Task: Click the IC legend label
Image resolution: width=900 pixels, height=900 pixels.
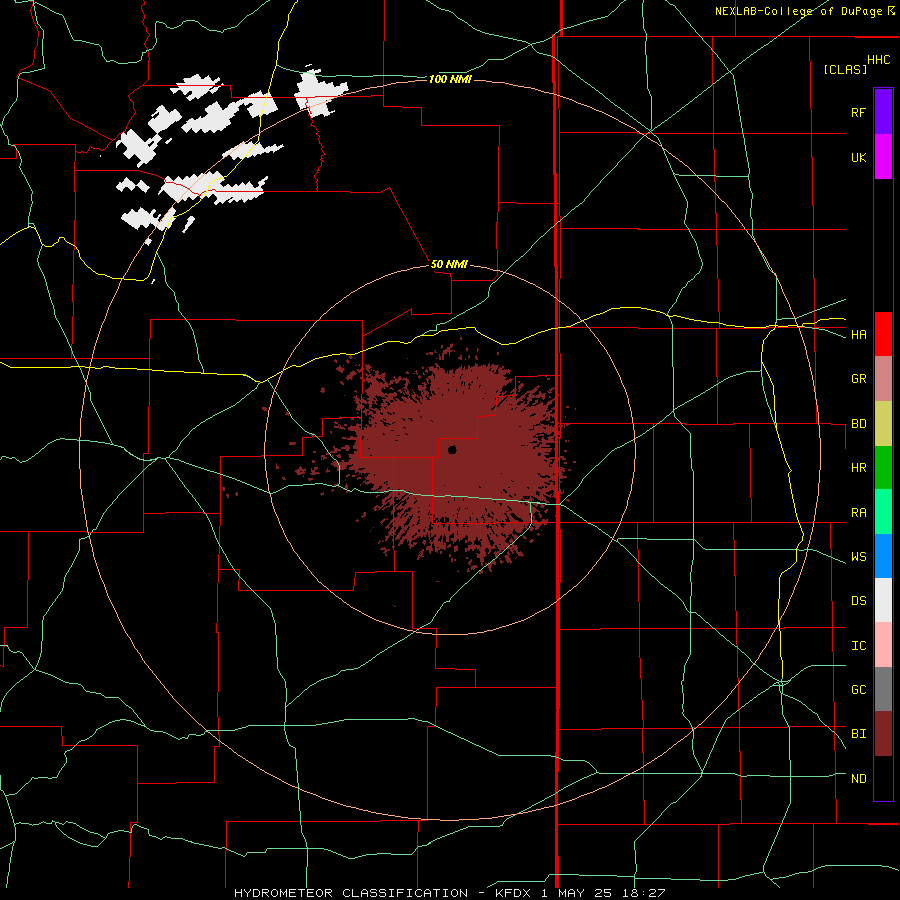Action: 858,646
